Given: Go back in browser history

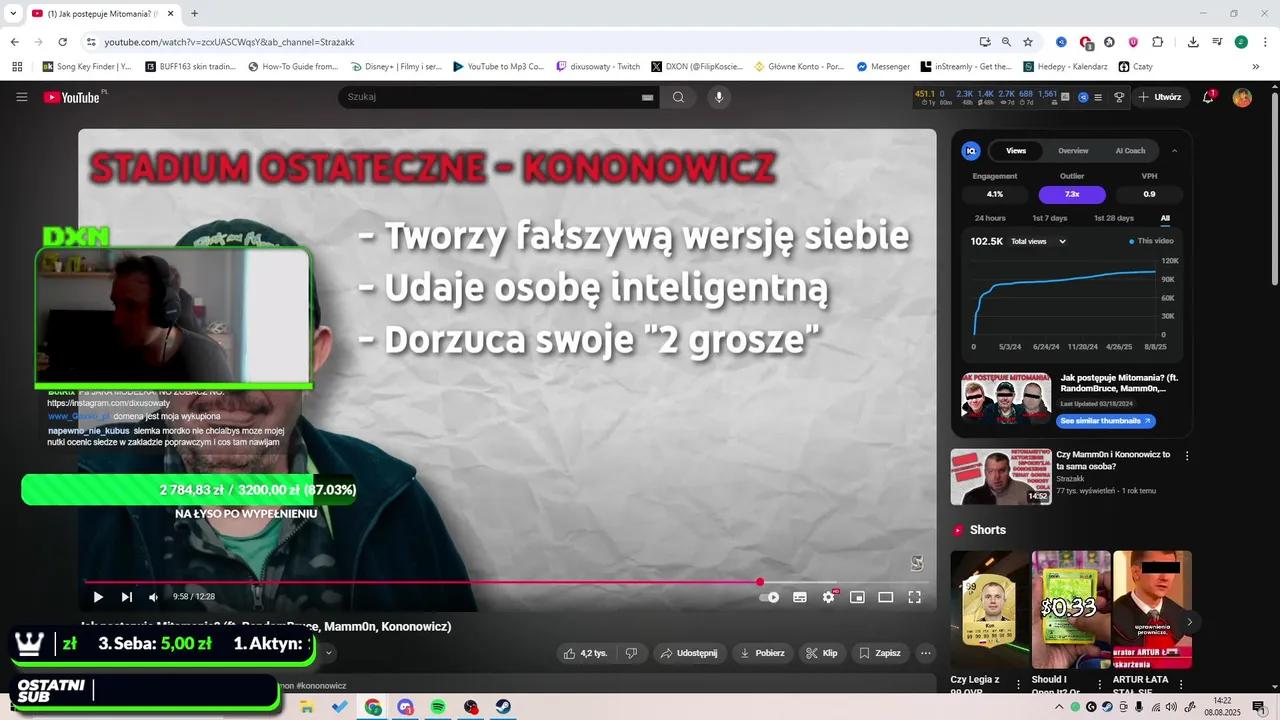Looking at the screenshot, I should click(14, 42).
